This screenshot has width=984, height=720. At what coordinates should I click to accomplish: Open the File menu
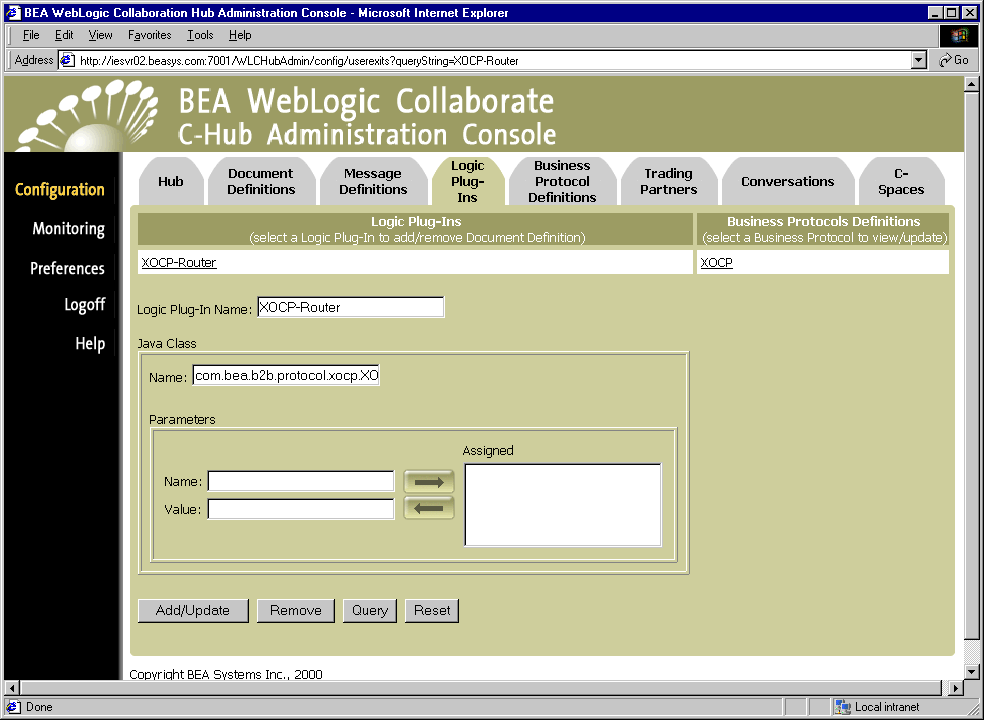(x=31, y=35)
